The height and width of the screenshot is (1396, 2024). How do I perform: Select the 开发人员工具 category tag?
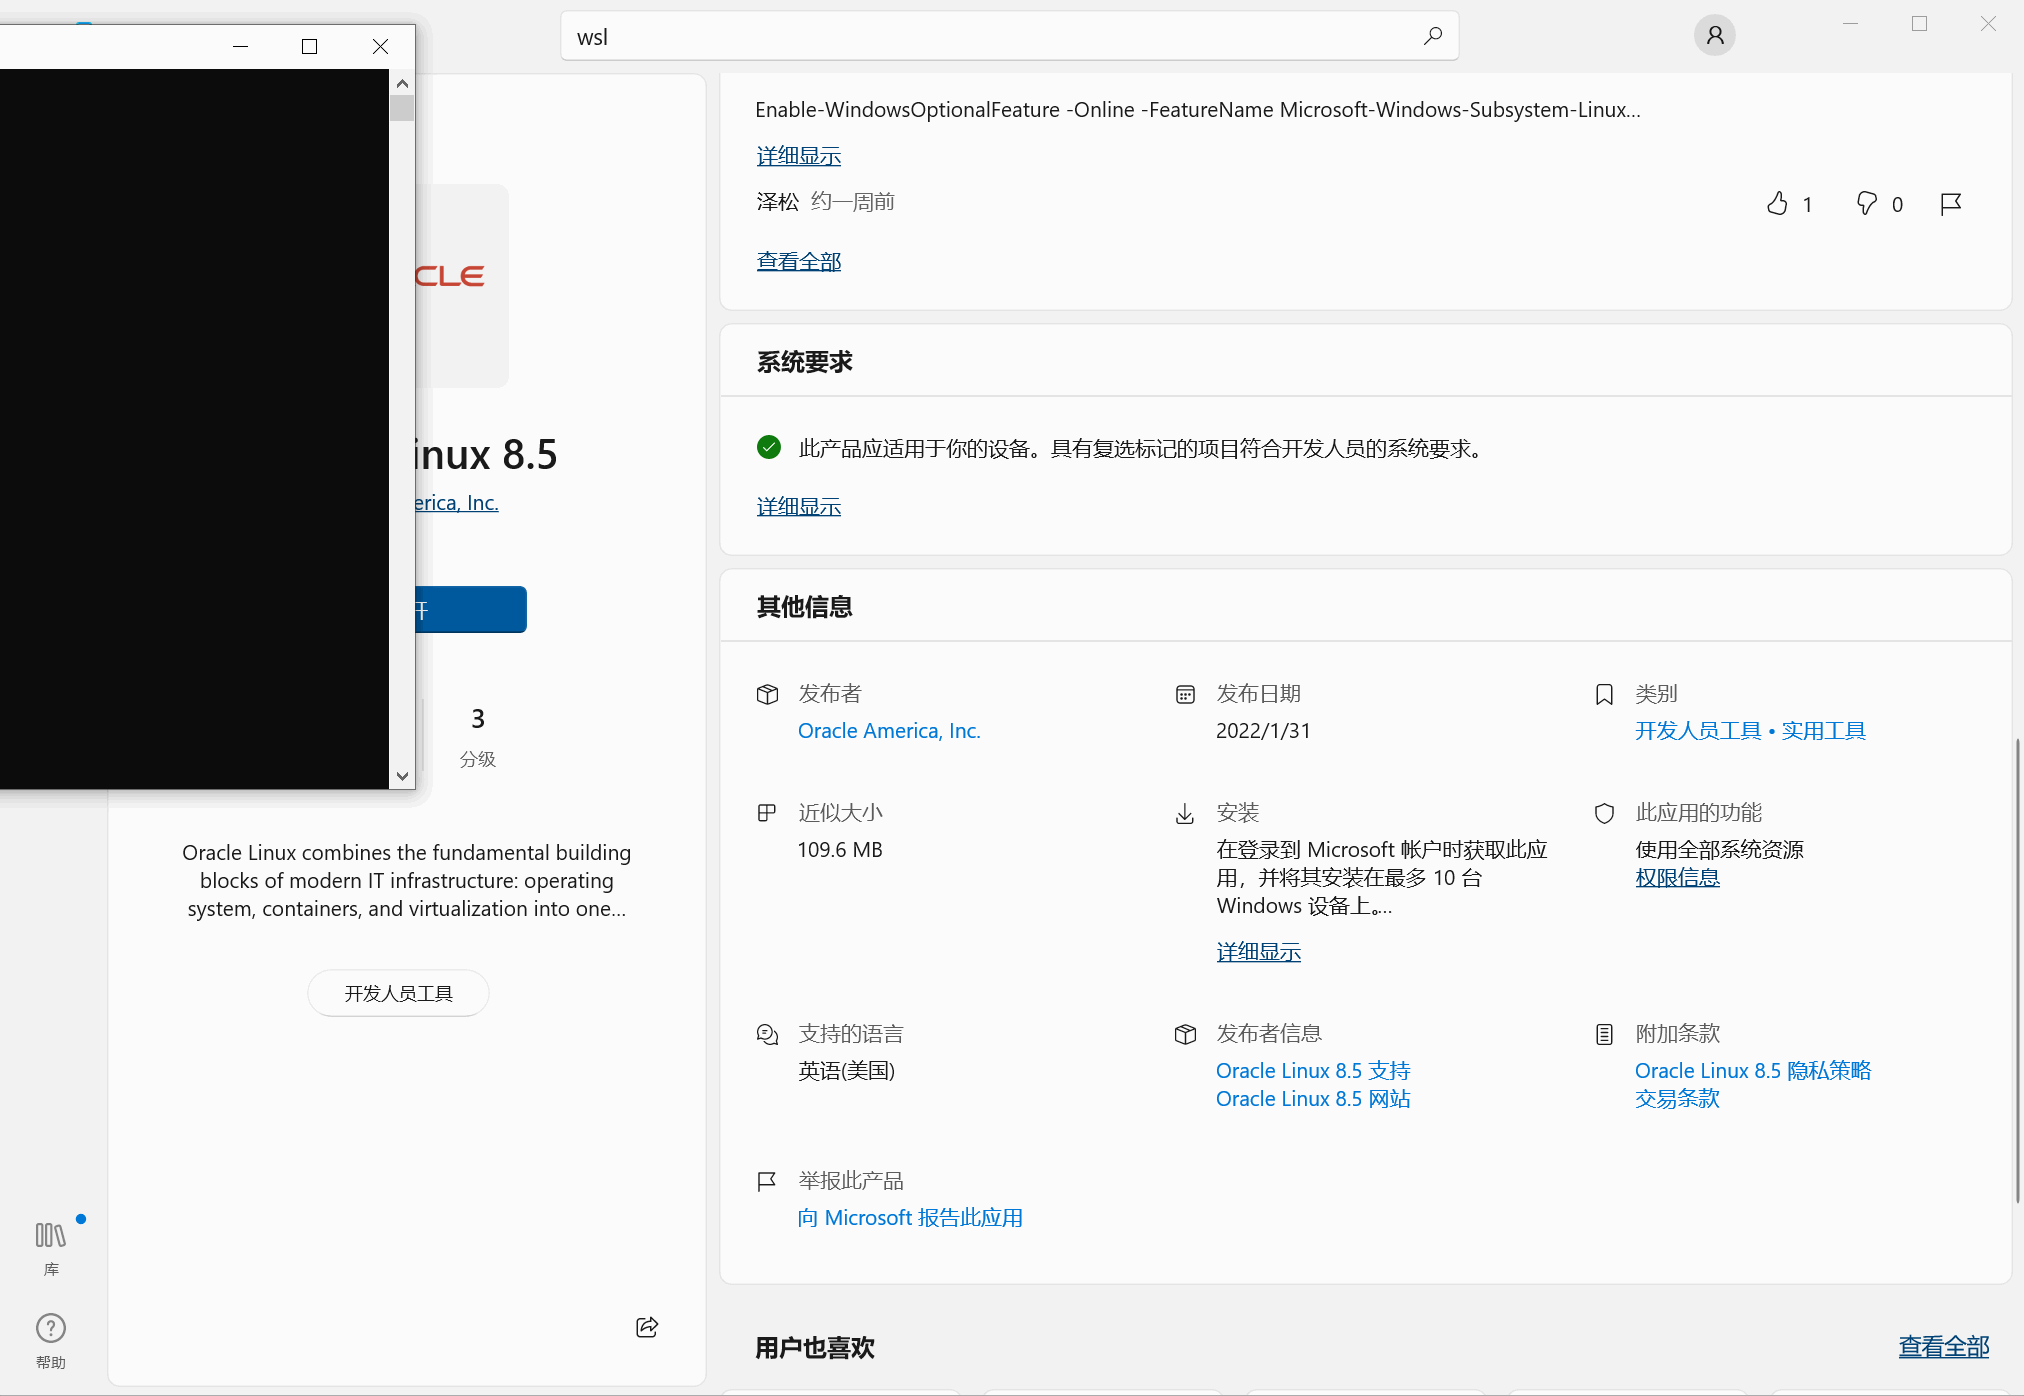point(398,992)
